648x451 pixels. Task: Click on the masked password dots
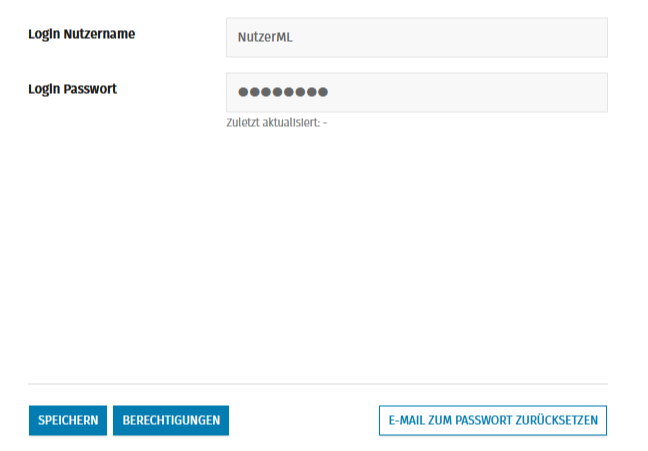[x=283, y=92]
